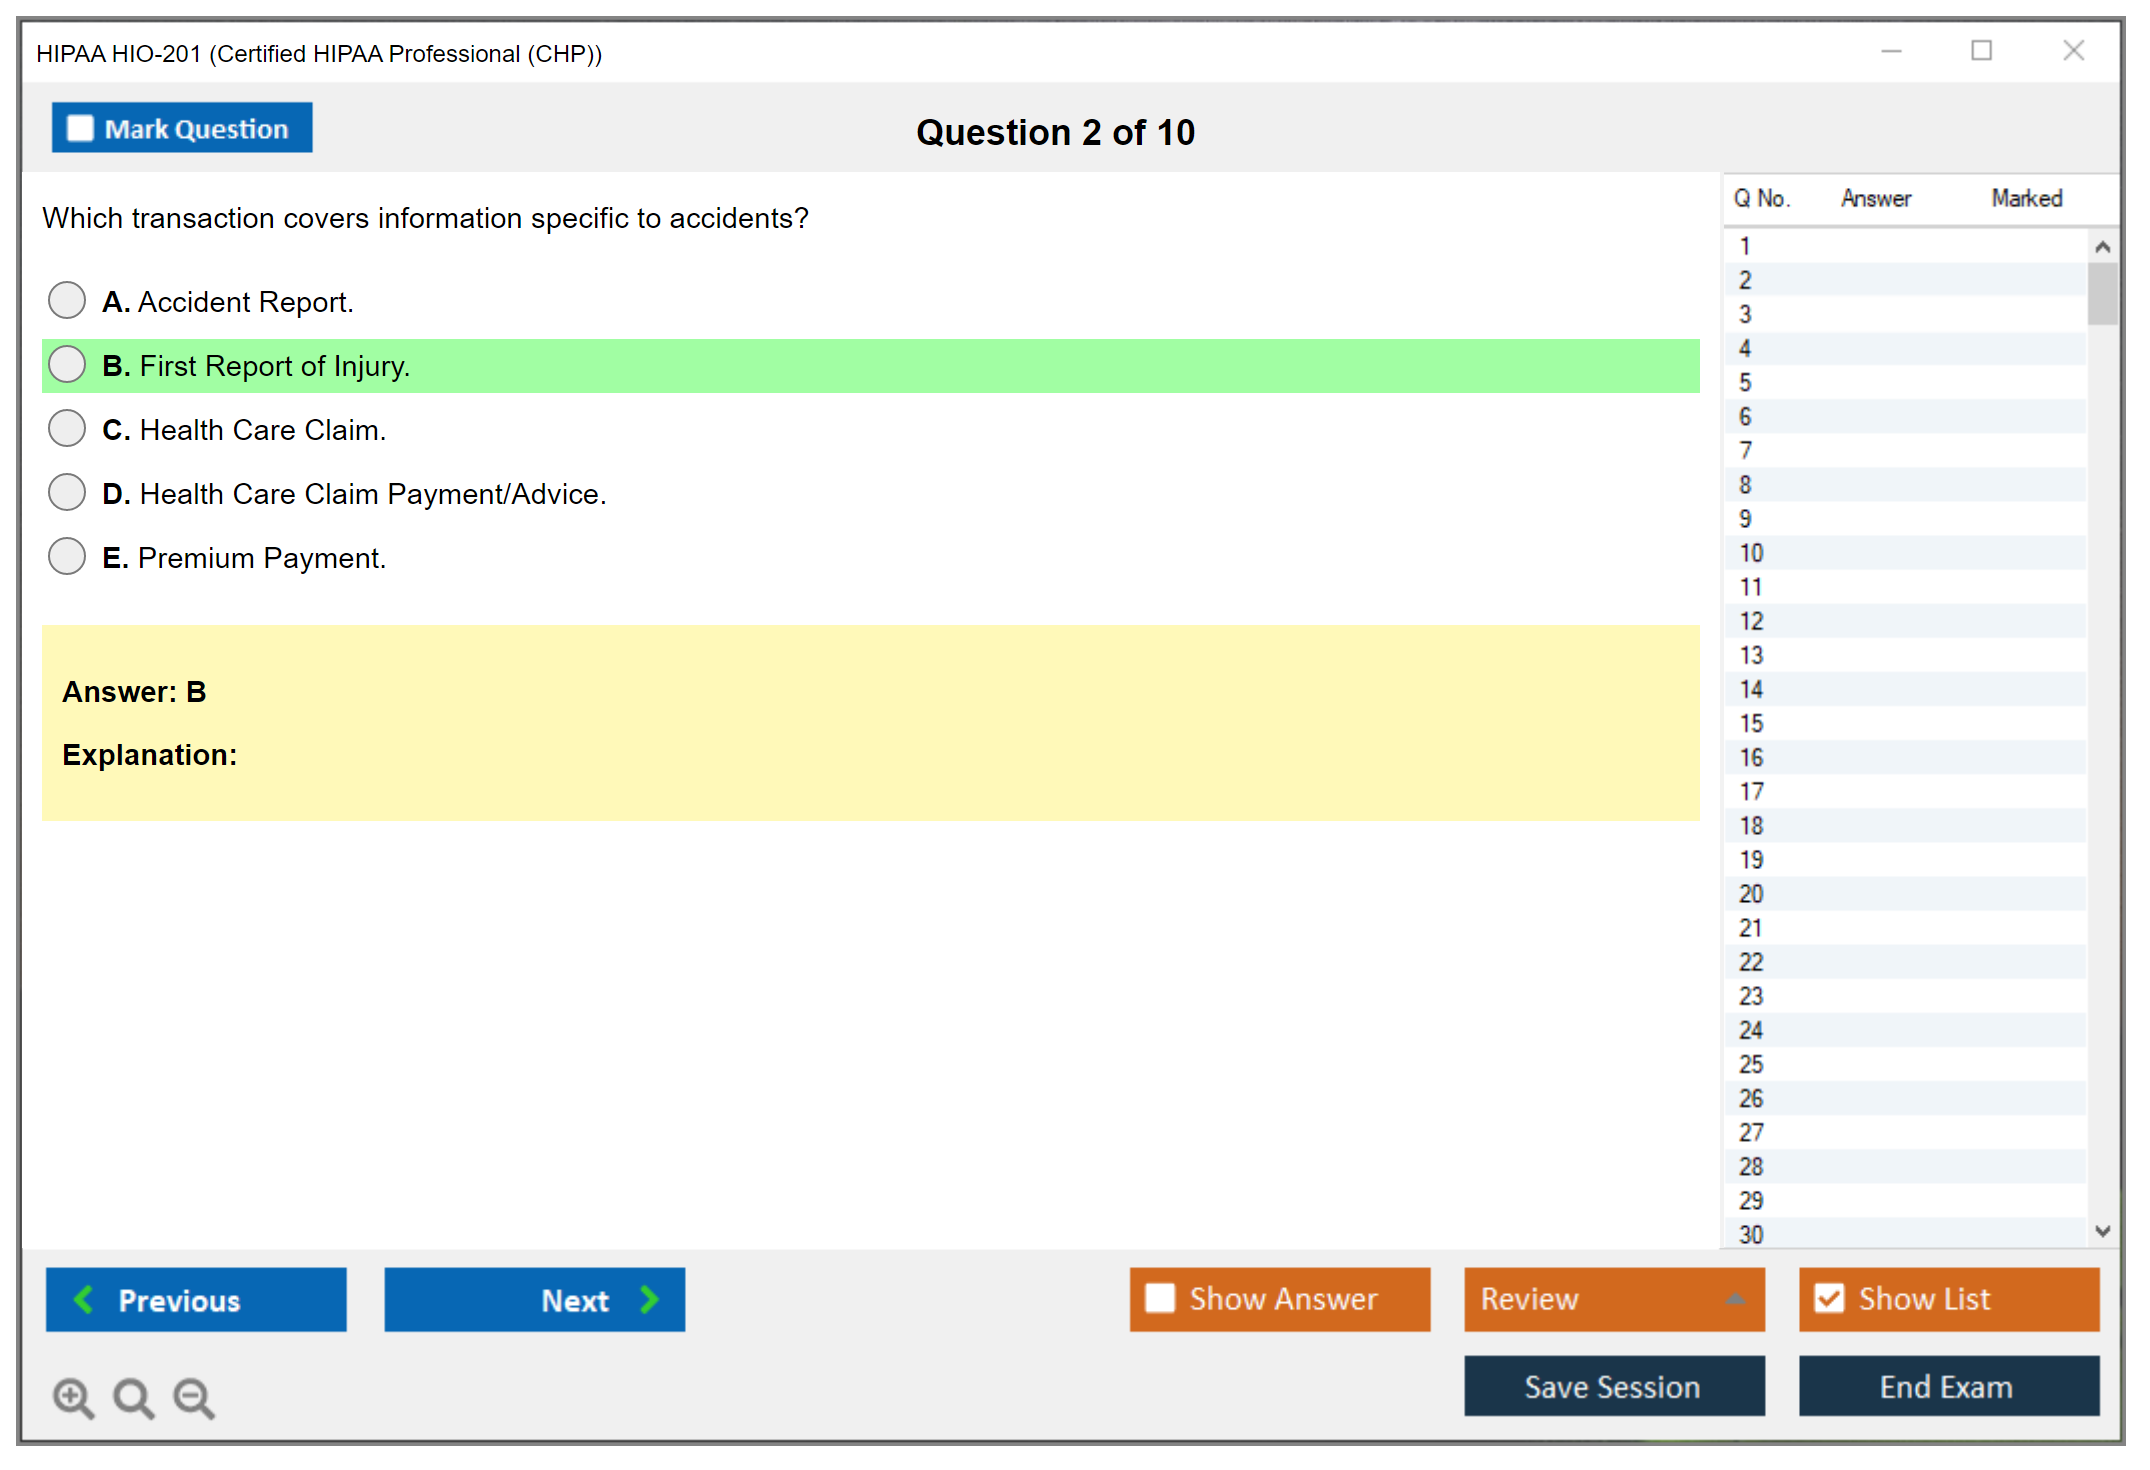Click the question list scrollbar thumb

click(x=2102, y=293)
